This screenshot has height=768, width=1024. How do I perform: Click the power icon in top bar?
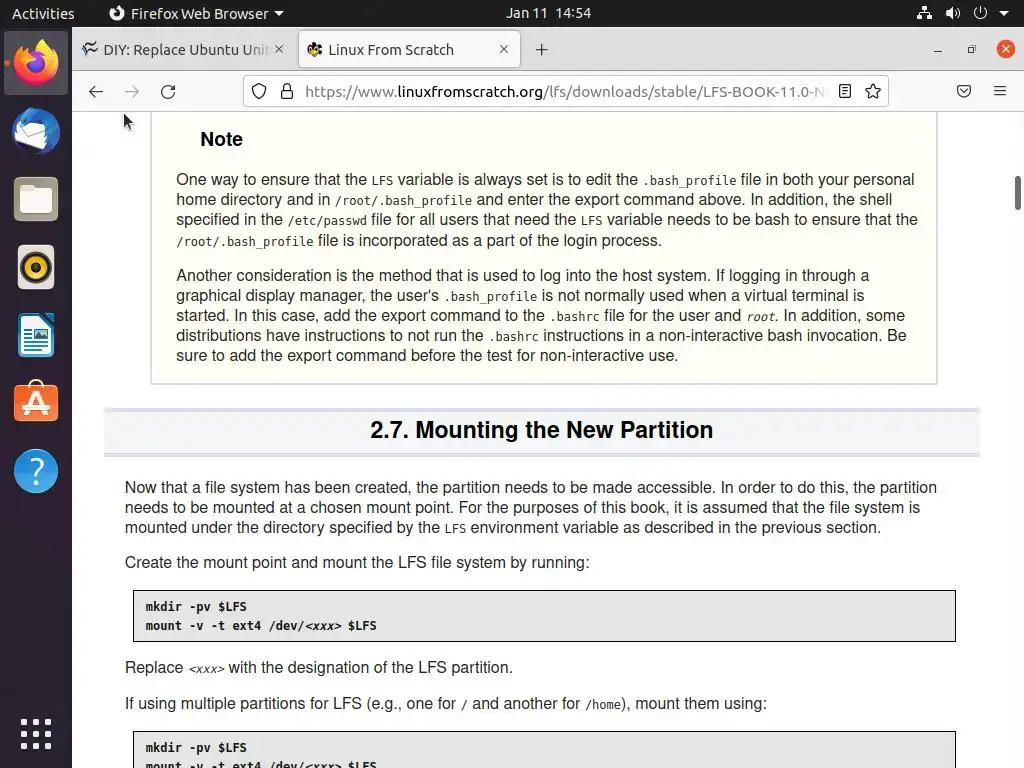(x=980, y=13)
